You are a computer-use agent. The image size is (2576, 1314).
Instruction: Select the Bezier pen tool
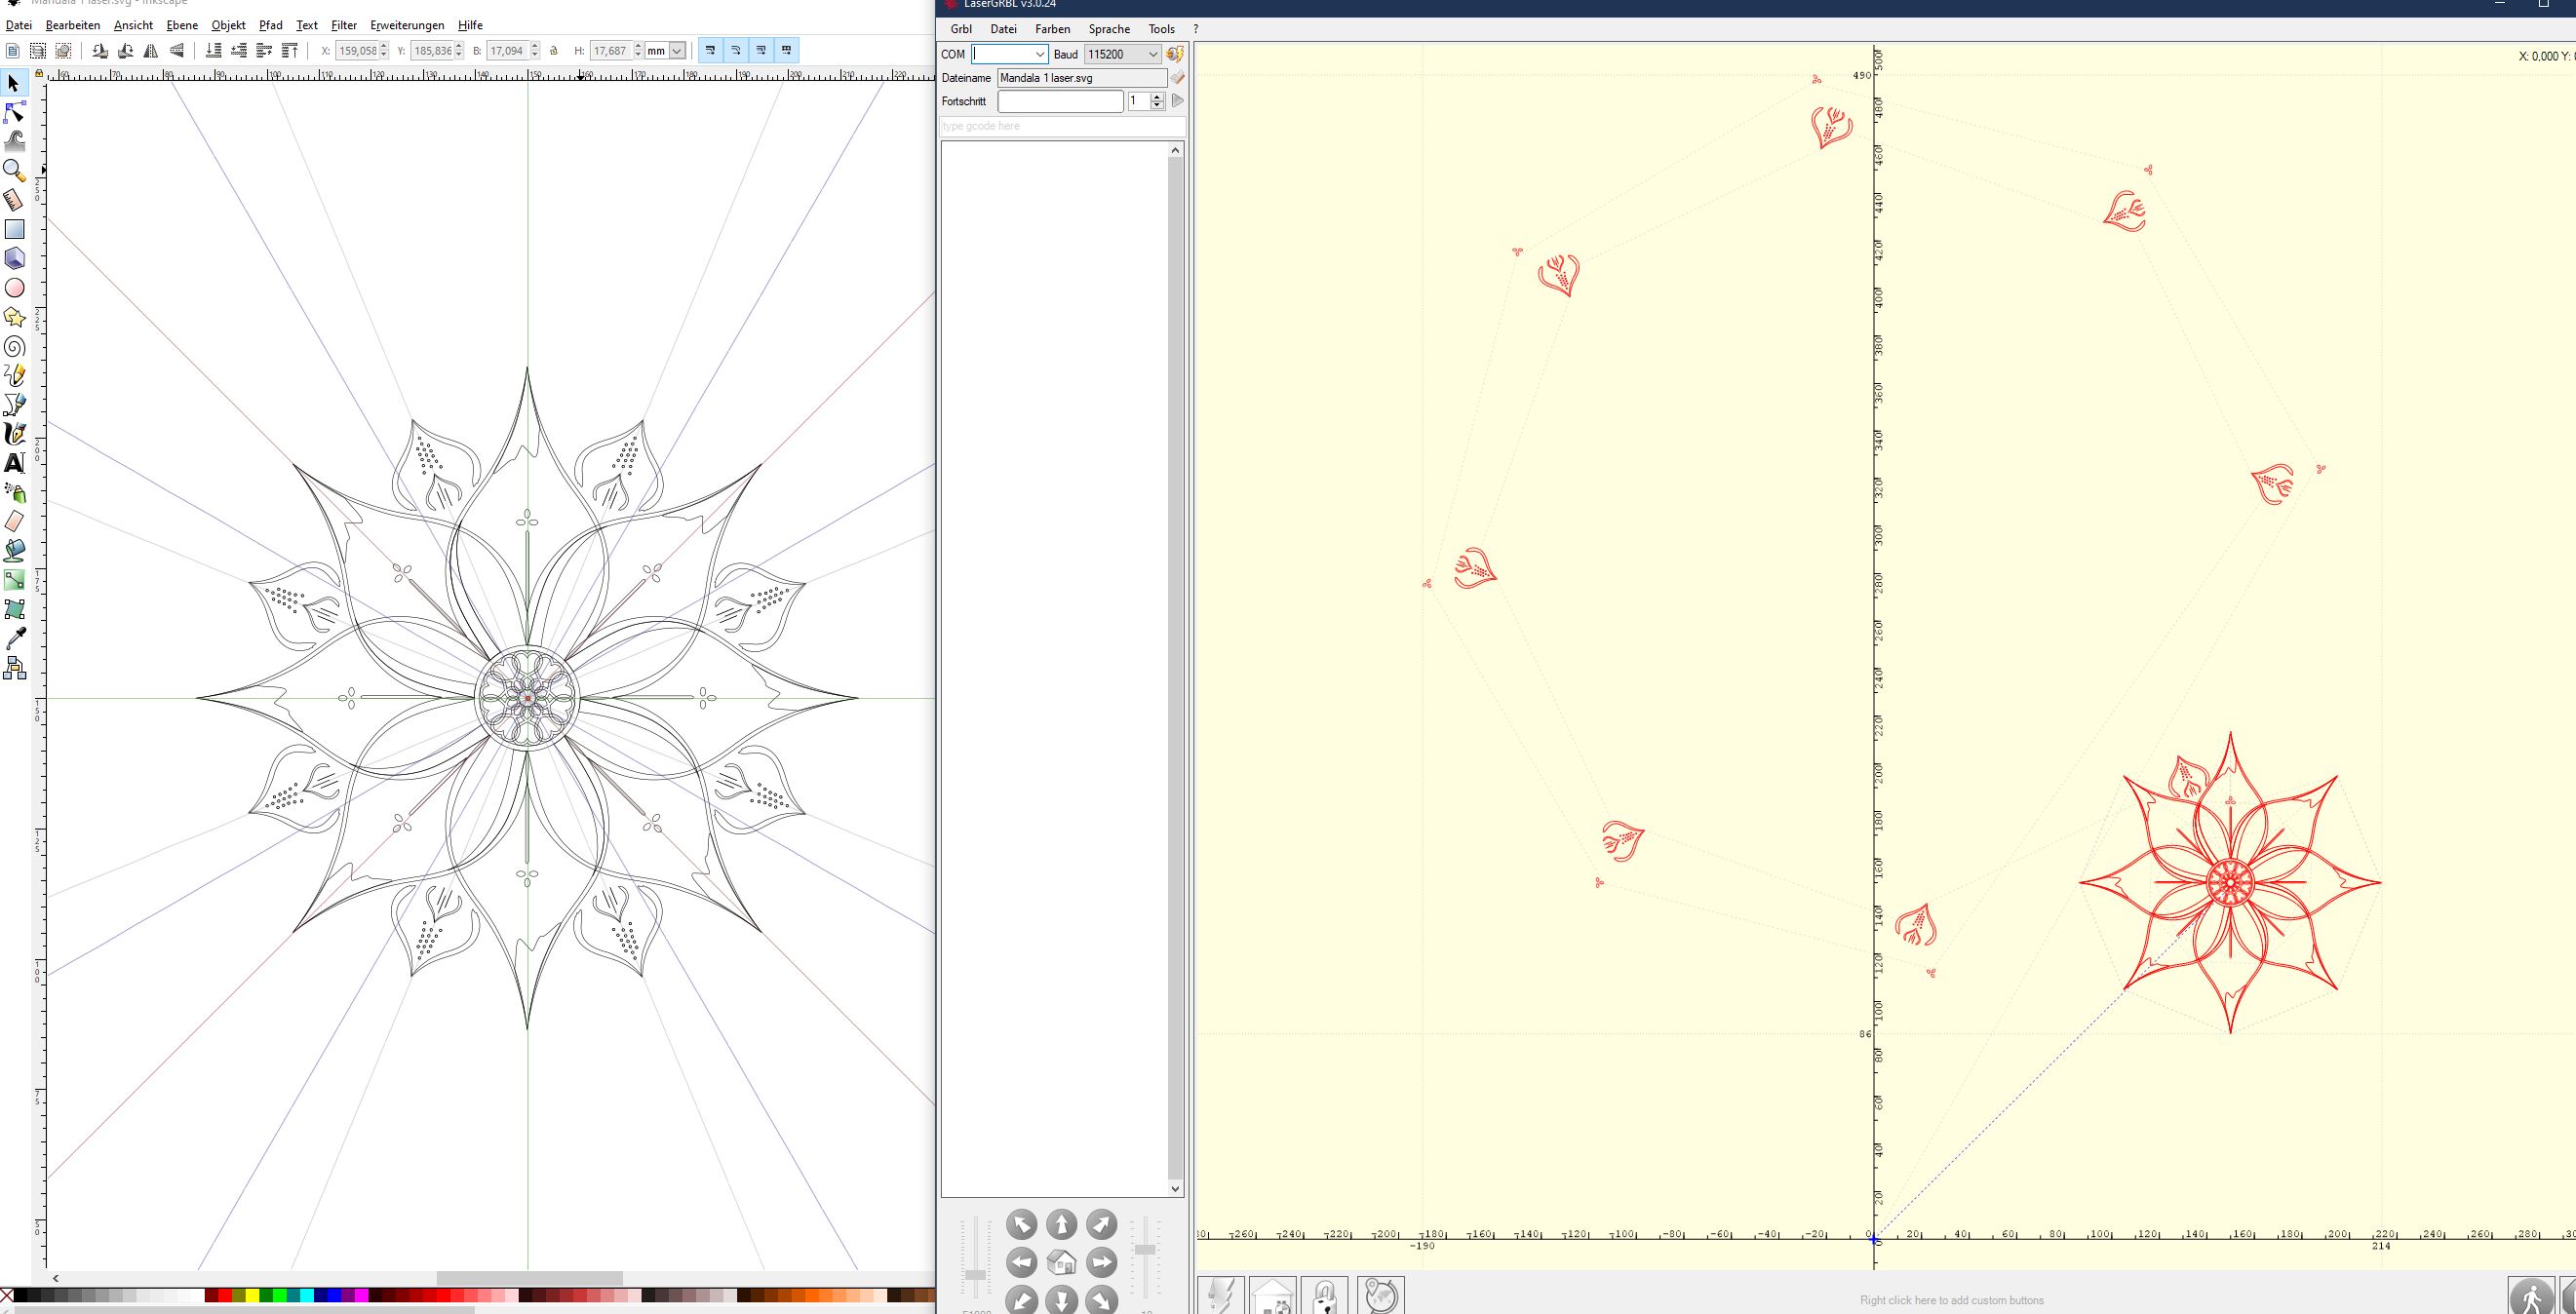pos(14,404)
